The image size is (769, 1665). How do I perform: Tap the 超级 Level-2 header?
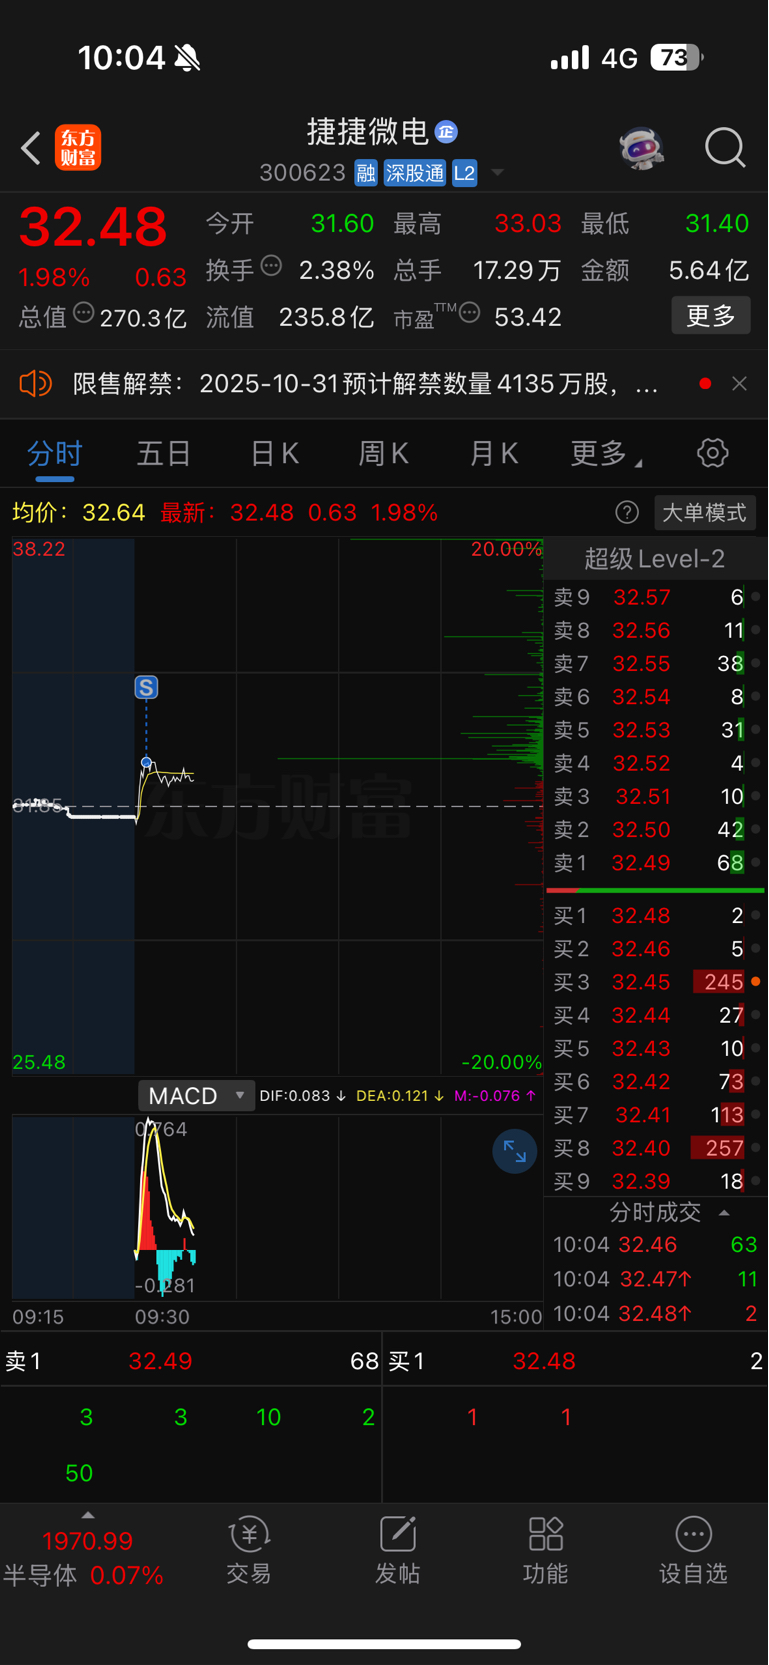pos(655,559)
